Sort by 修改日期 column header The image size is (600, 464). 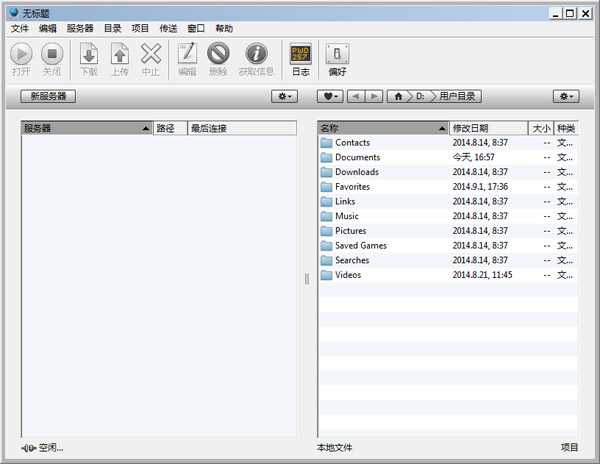487,128
